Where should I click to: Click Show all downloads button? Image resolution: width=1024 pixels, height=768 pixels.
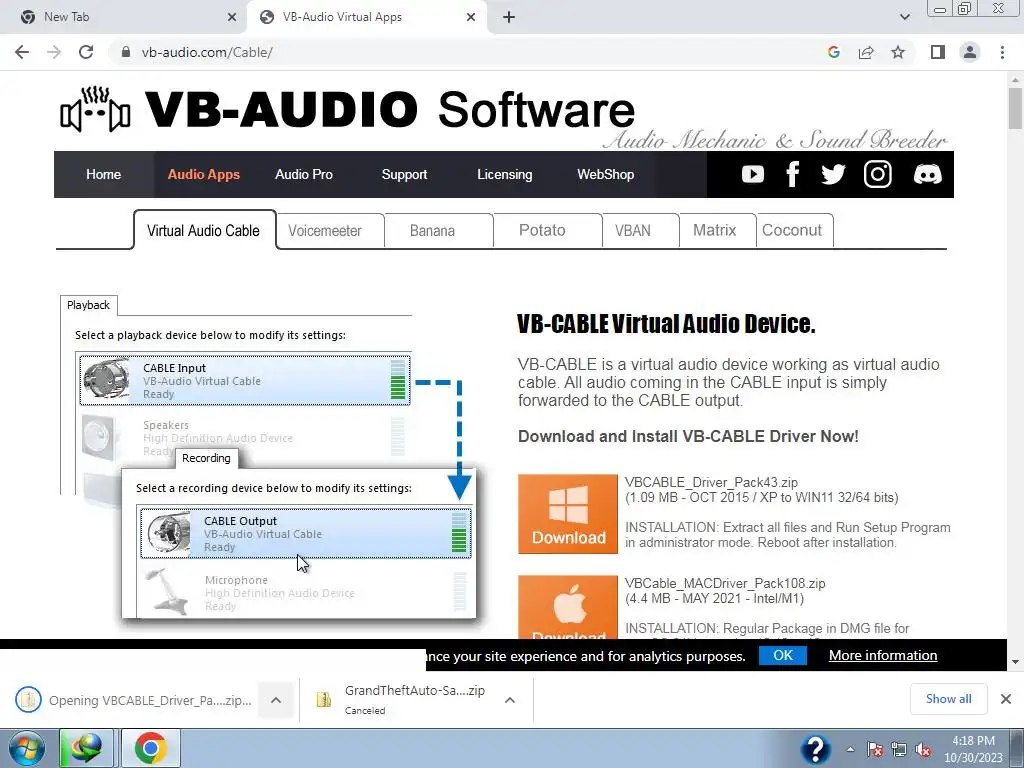(948, 699)
